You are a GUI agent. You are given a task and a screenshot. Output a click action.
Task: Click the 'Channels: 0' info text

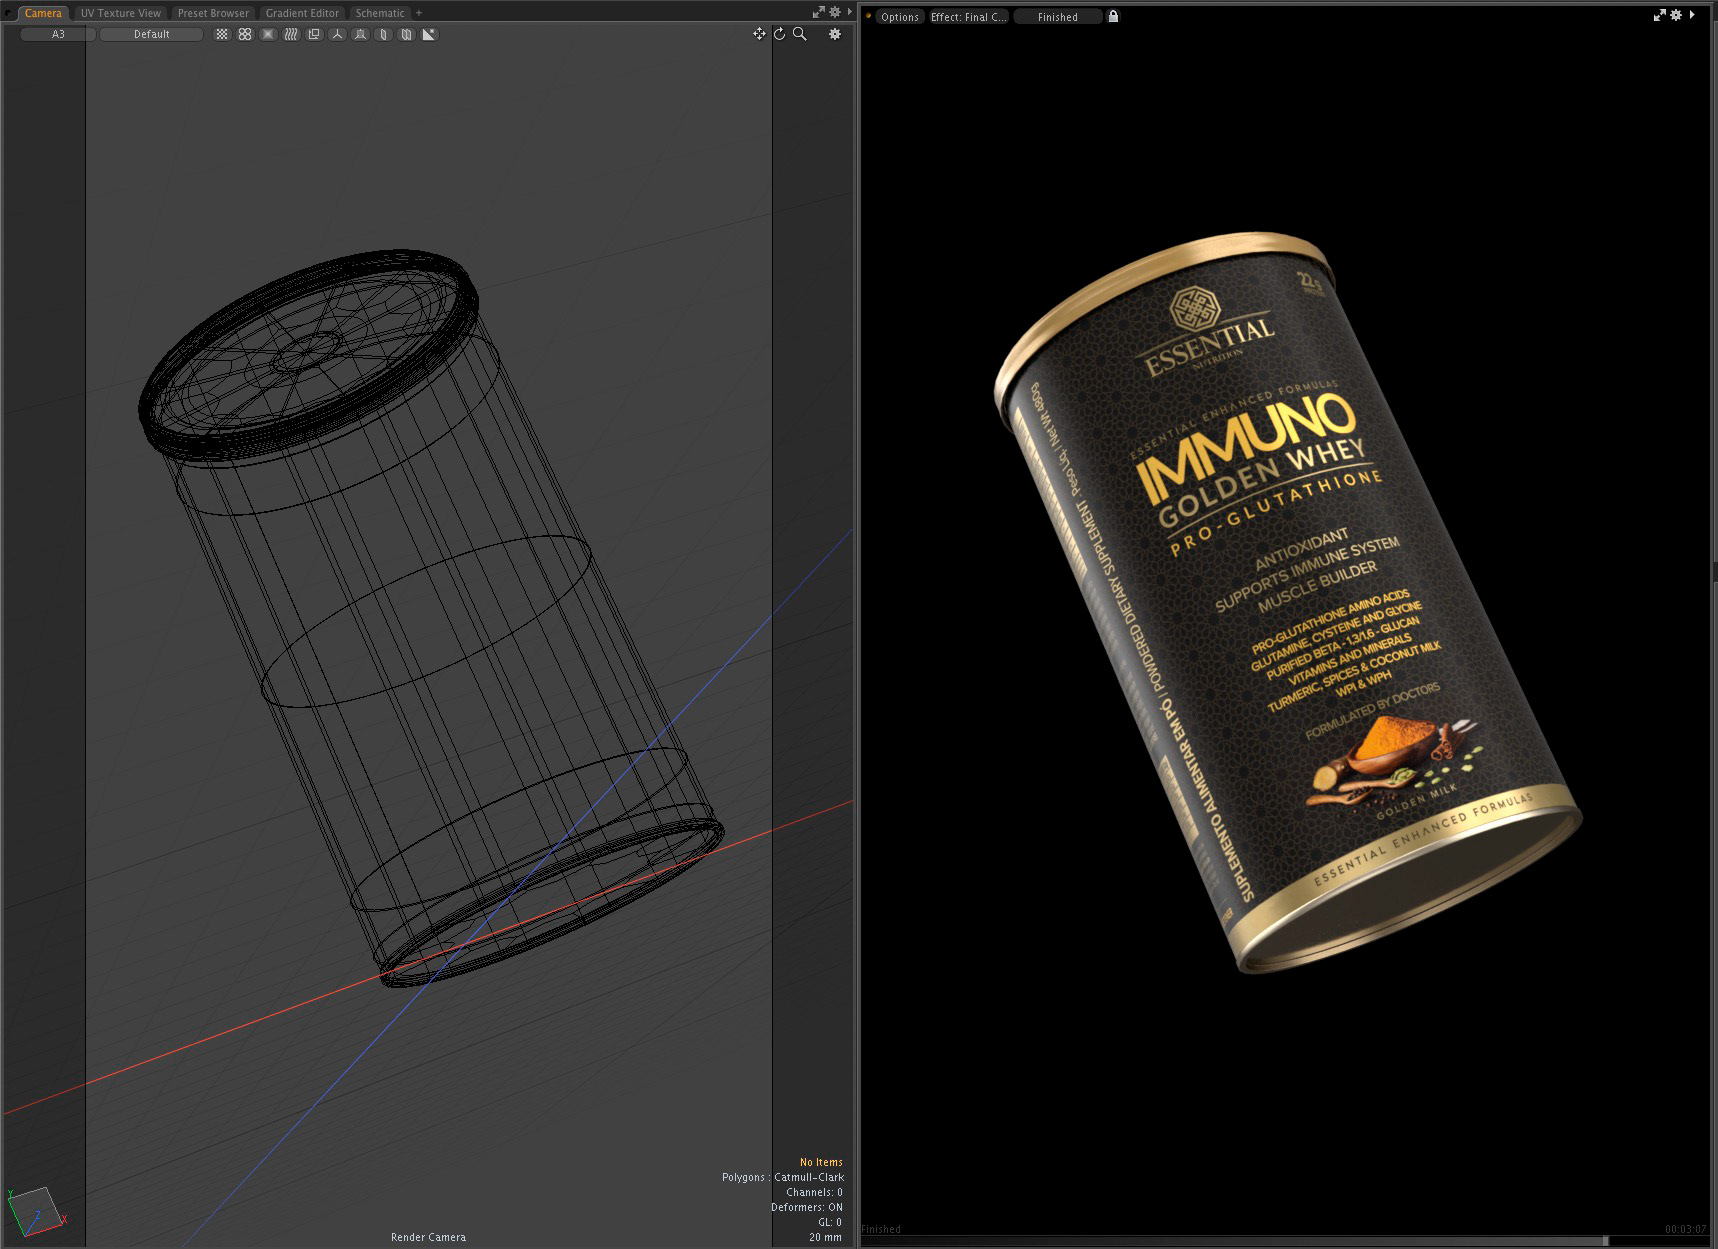pos(814,1192)
